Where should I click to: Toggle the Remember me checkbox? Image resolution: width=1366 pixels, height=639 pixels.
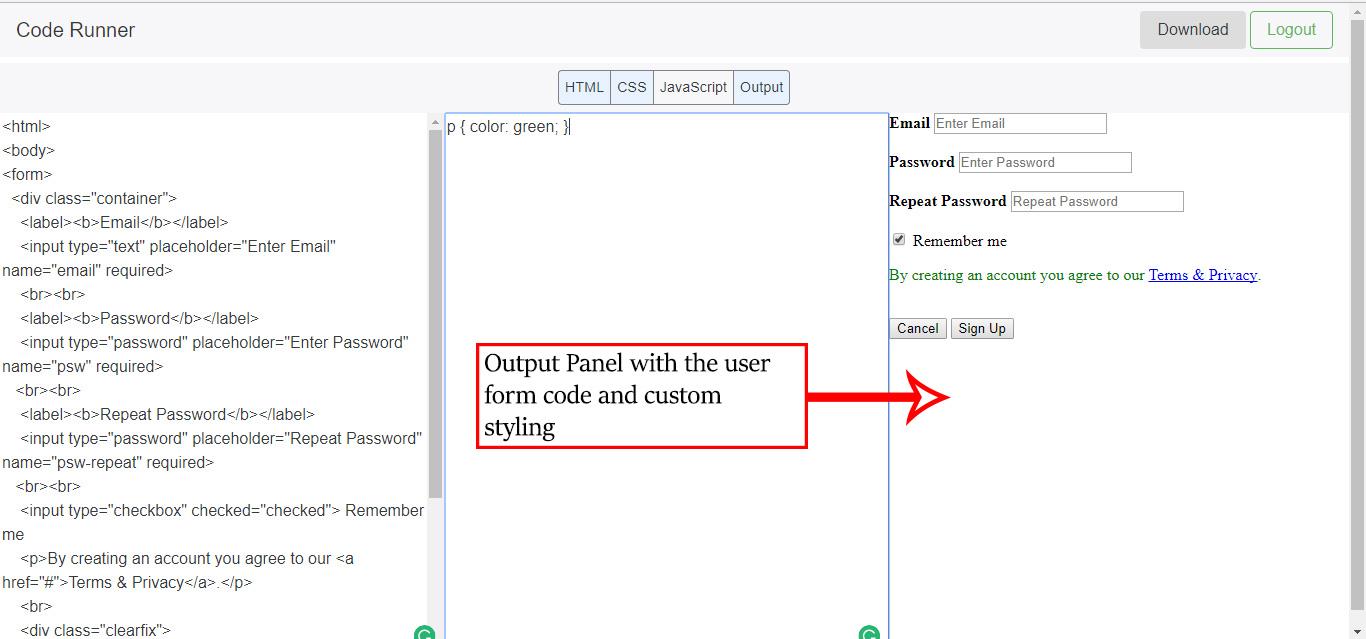point(899,240)
